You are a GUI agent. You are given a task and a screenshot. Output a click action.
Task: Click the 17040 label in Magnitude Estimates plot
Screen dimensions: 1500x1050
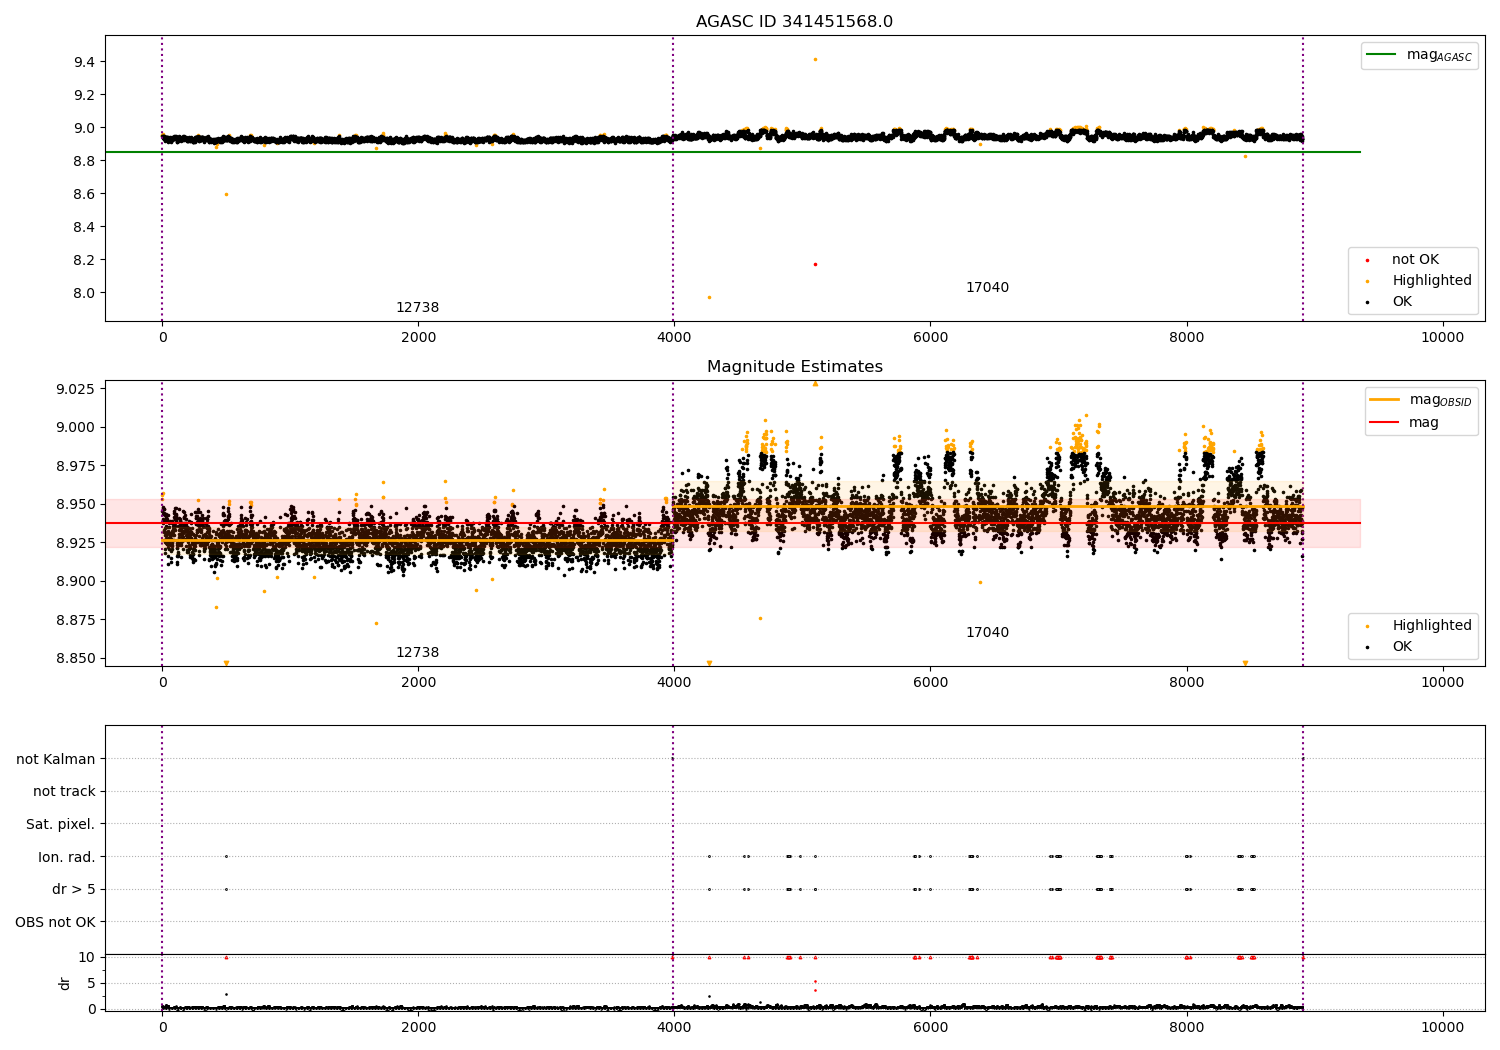pos(987,632)
